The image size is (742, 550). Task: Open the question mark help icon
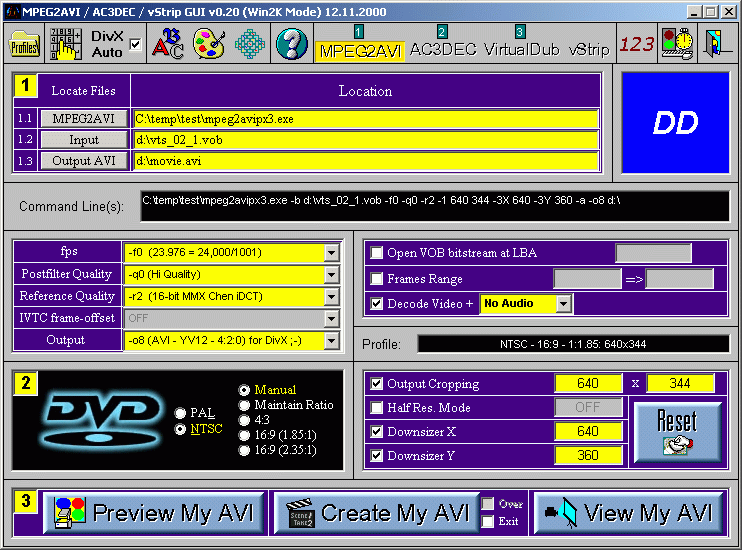[291, 45]
